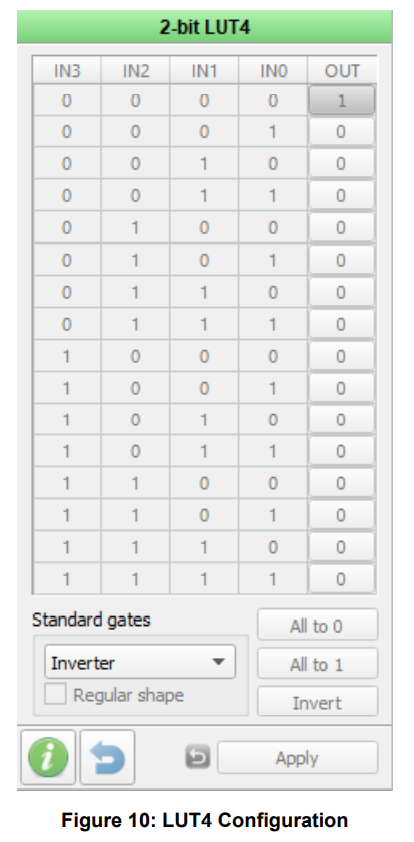The height and width of the screenshot is (842, 414).
Task: Click the IN0 column header
Action: click(x=273, y=70)
